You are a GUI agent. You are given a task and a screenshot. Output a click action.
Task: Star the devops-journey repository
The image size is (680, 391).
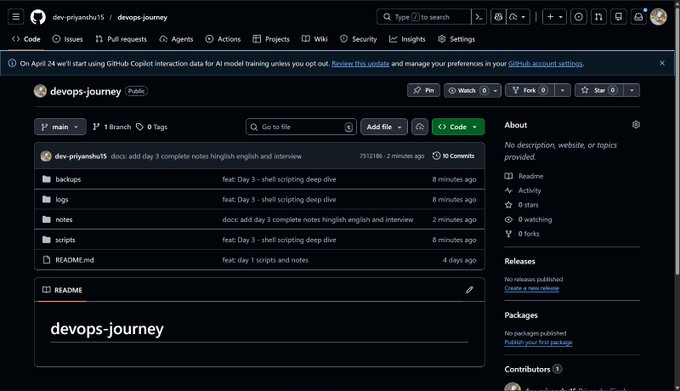(x=599, y=90)
